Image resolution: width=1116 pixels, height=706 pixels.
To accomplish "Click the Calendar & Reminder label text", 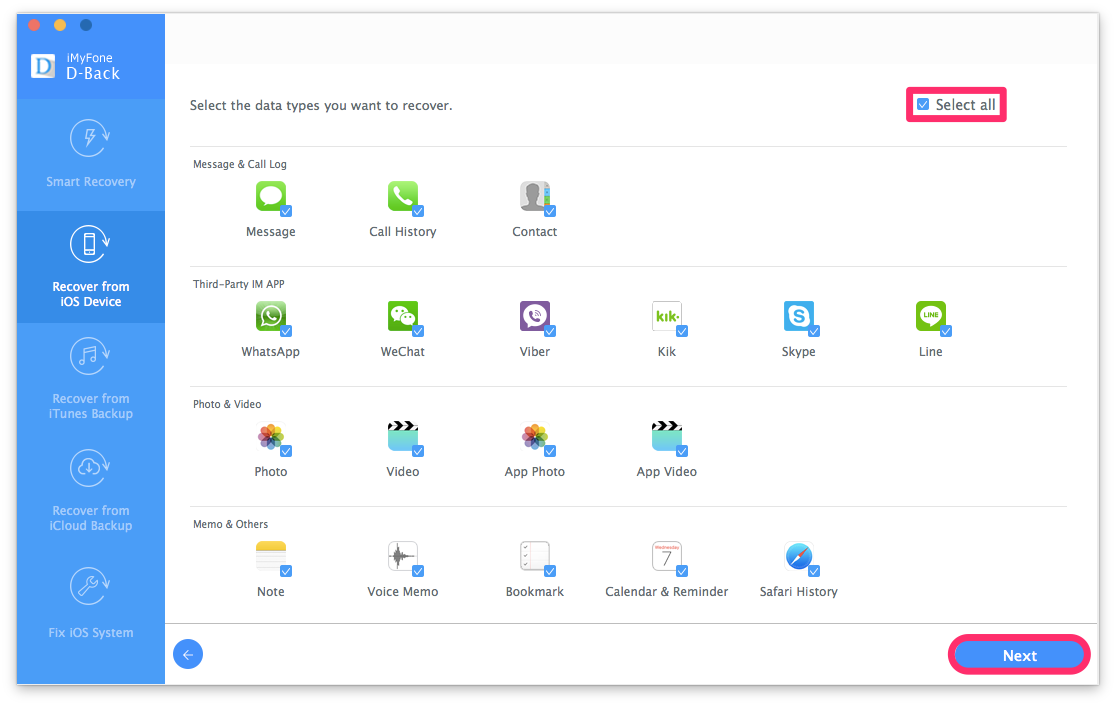I will tap(667, 591).
